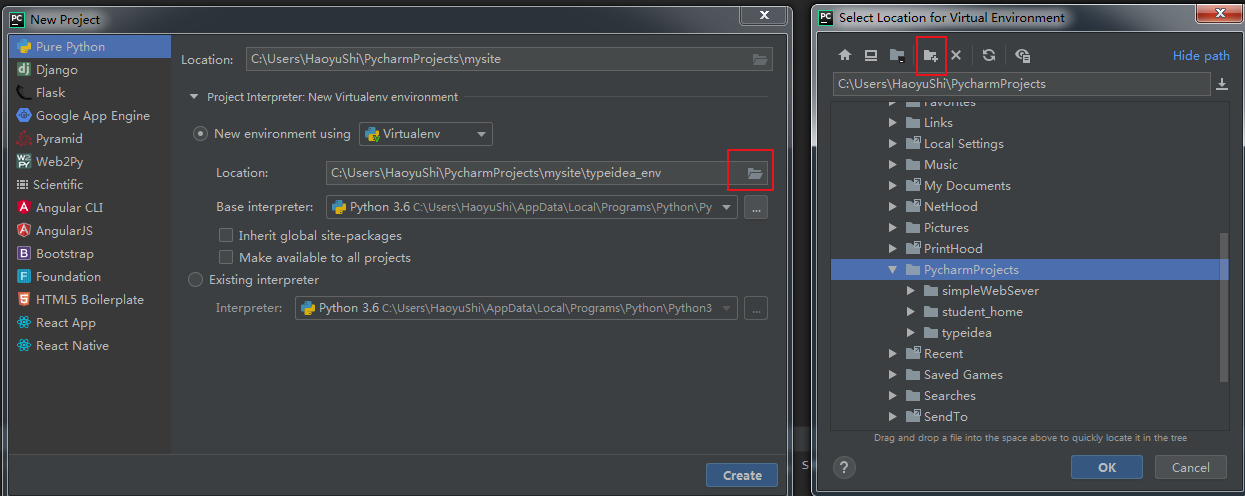This screenshot has height=496, width=1245.
Task: Choose Foundation project type
Action: [x=90, y=277]
